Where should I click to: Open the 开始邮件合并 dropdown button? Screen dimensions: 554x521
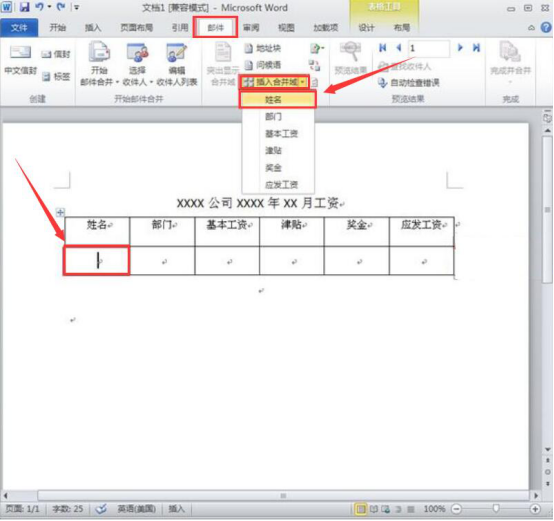(99, 64)
